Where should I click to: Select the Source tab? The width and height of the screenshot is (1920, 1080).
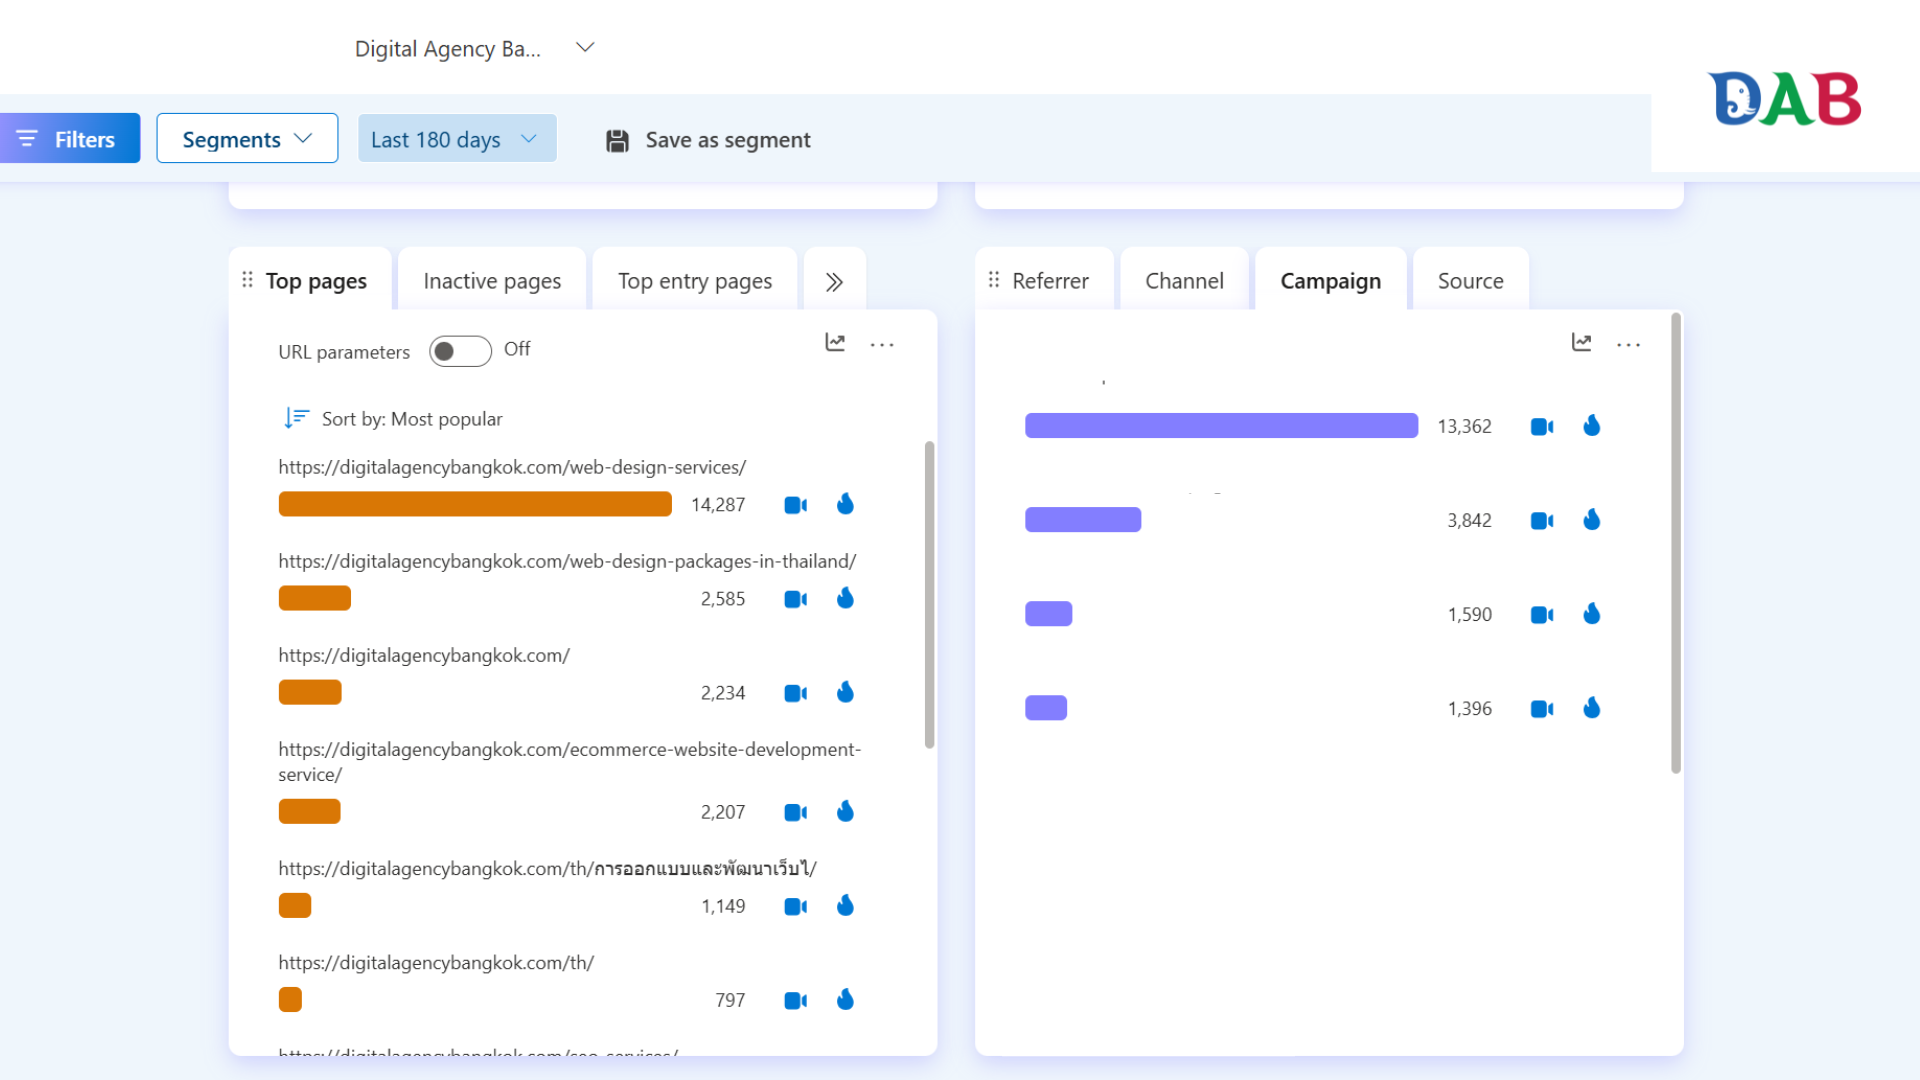tap(1470, 281)
